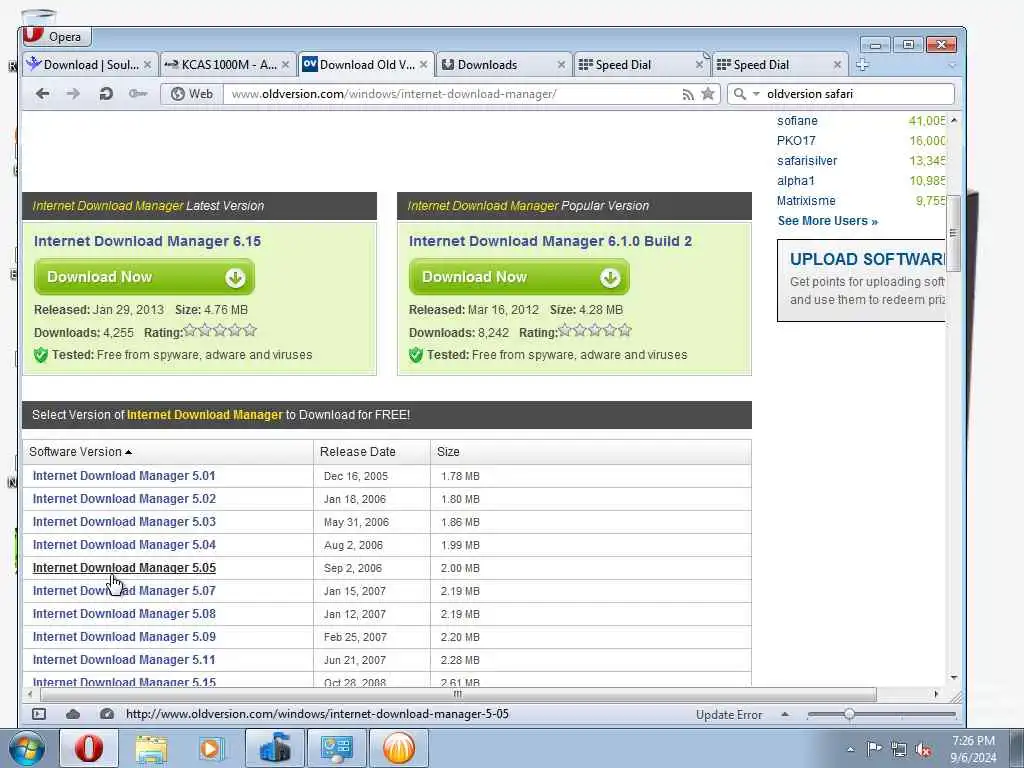This screenshot has height=768, width=1024.
Task: Click the UPLOAD SOFTWARE banner
Action: coord(861,280)
